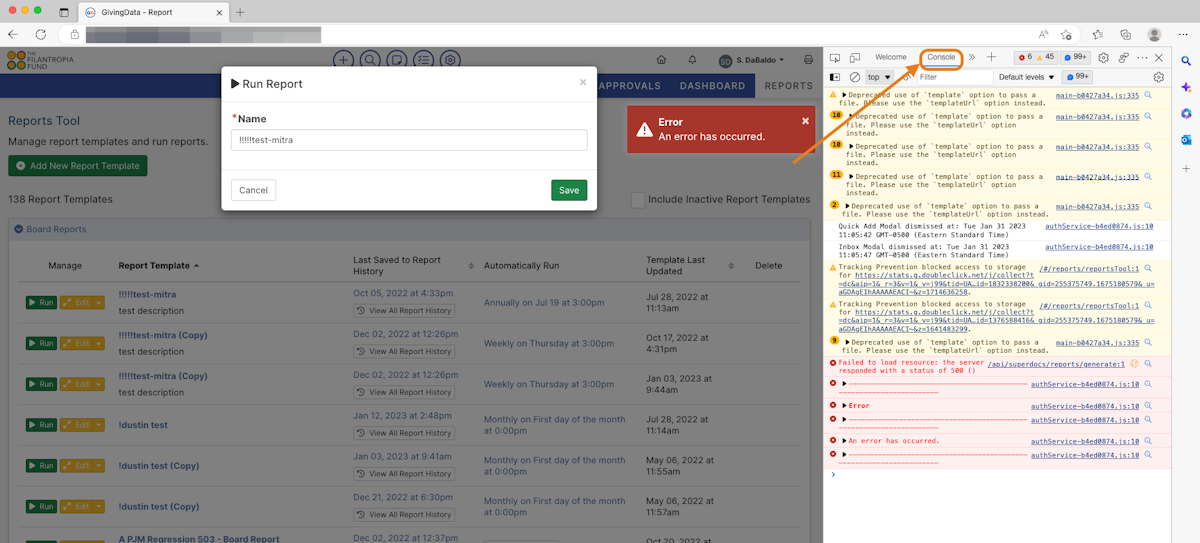Viewport: 1200px width, 543px height.
Task: Open the magnifier search icon in app header
Action: click(x=370, y=60)
